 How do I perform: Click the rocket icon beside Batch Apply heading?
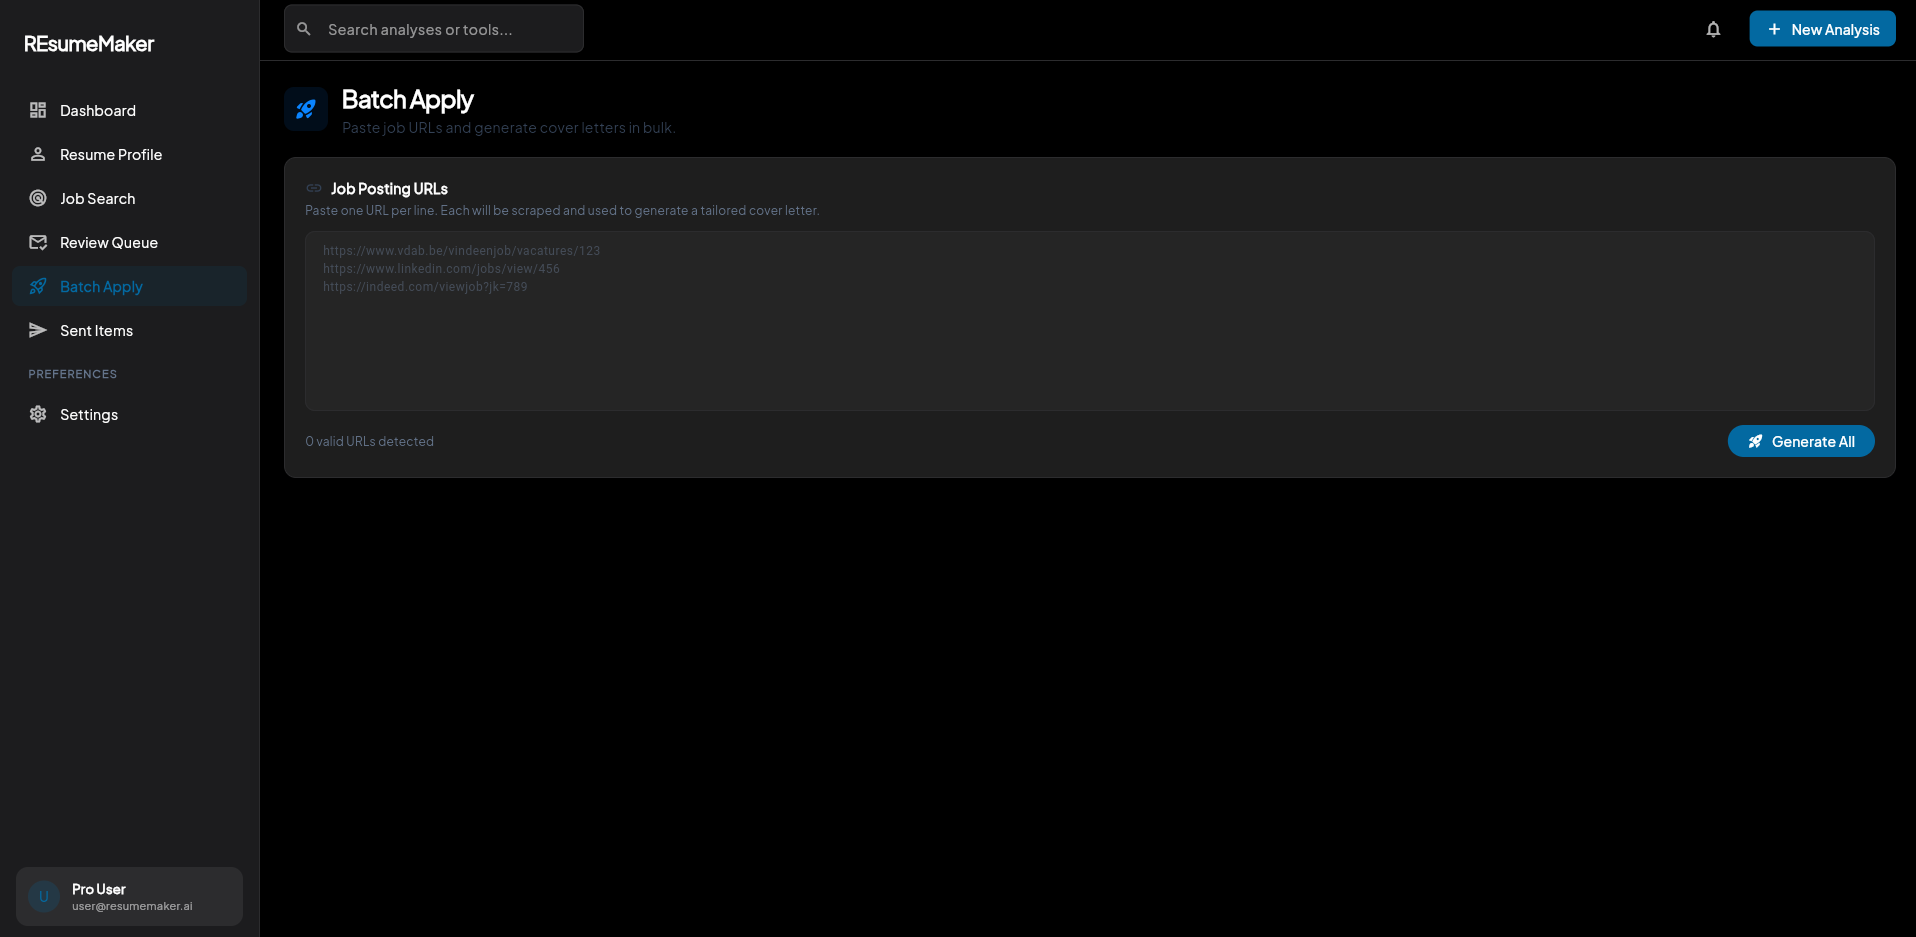(306, 109)
